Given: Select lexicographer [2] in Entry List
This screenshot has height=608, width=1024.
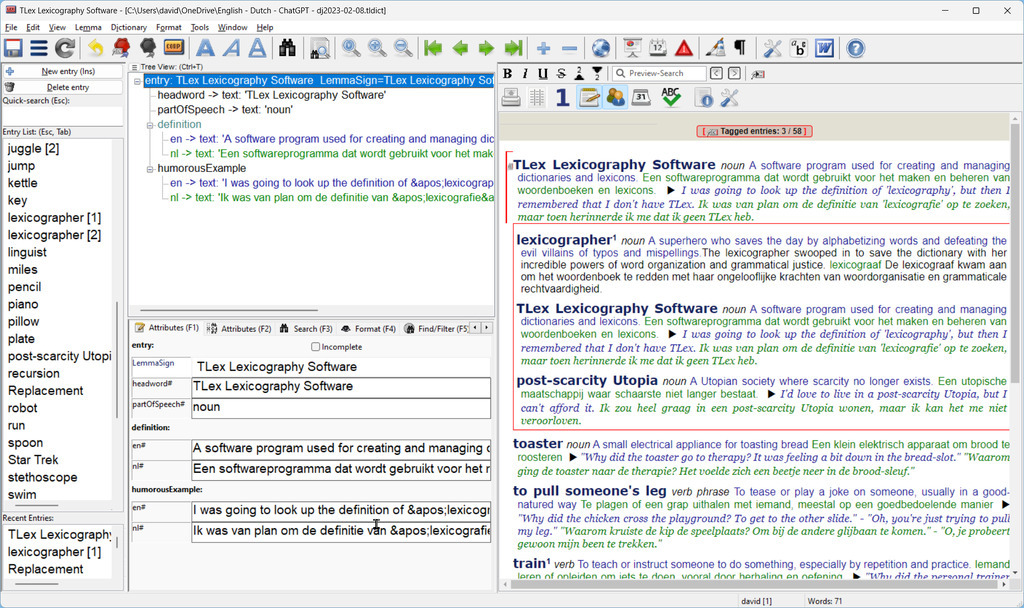Looking at the screenshot, I should (x=54, y=235).
